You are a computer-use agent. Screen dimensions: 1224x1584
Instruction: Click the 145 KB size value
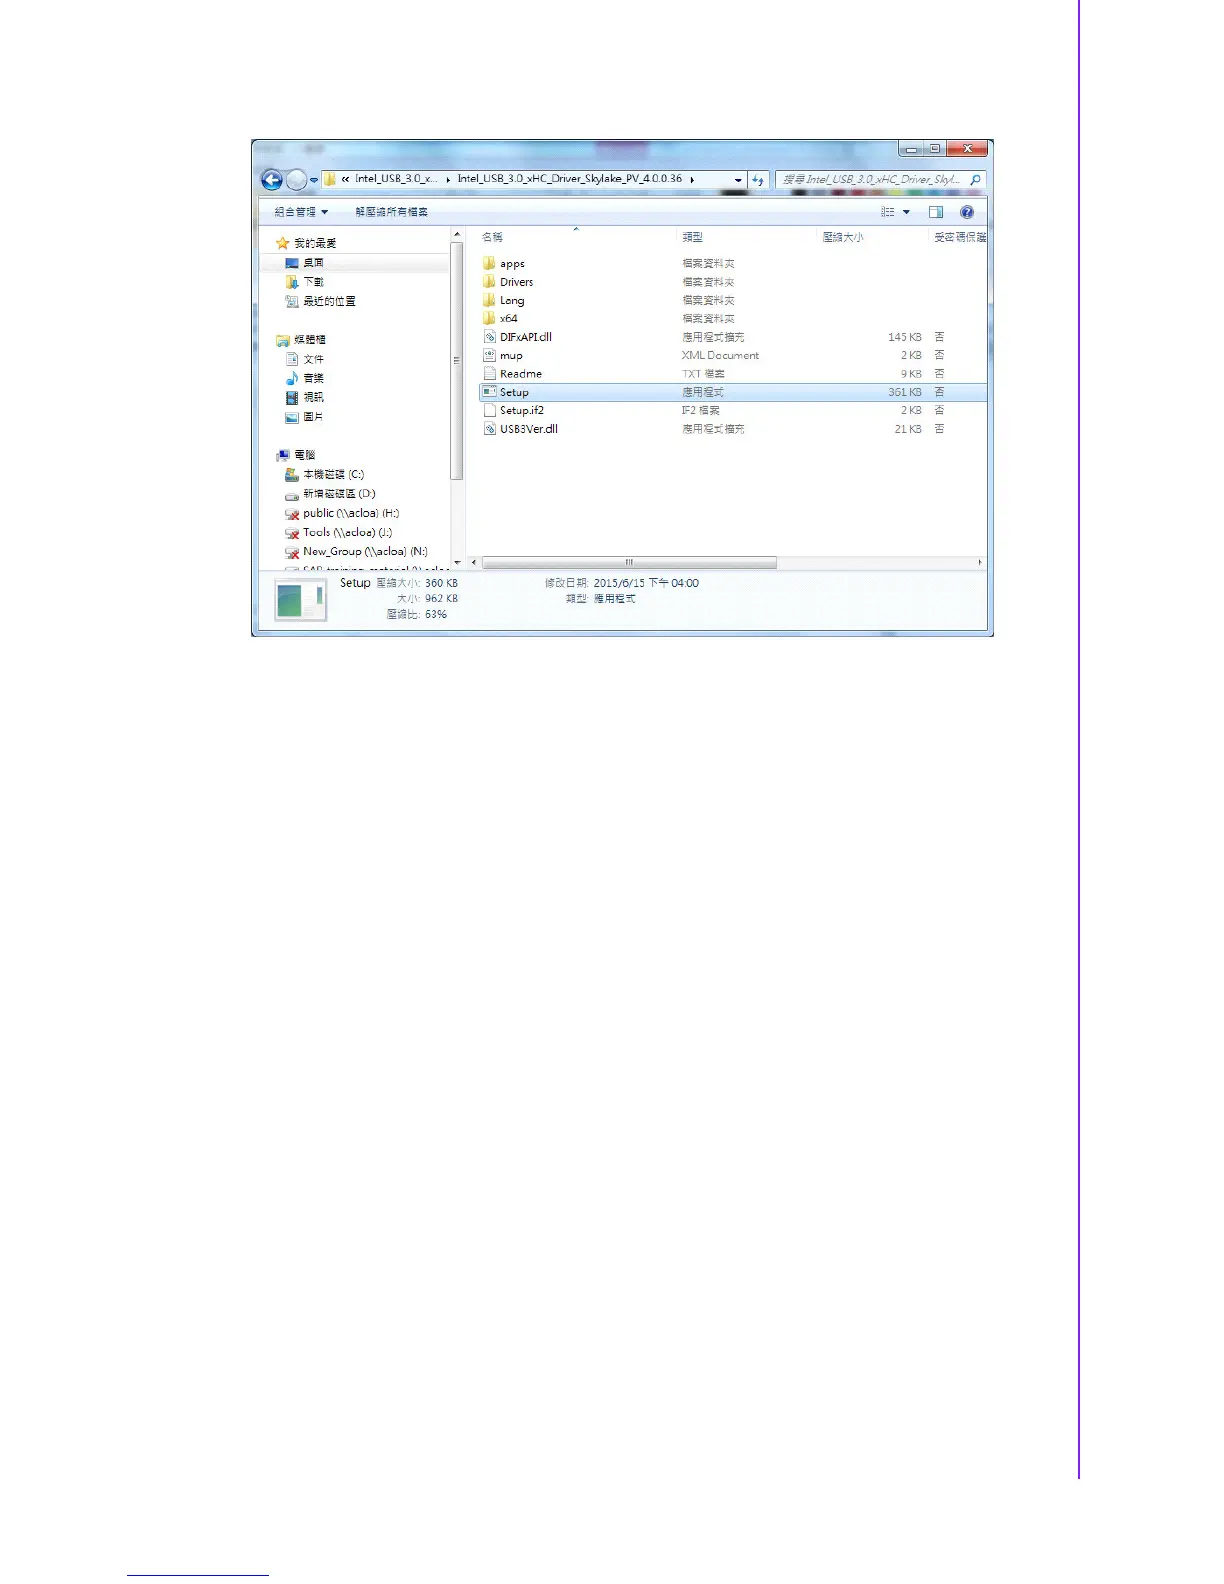(x=904, y=337)
